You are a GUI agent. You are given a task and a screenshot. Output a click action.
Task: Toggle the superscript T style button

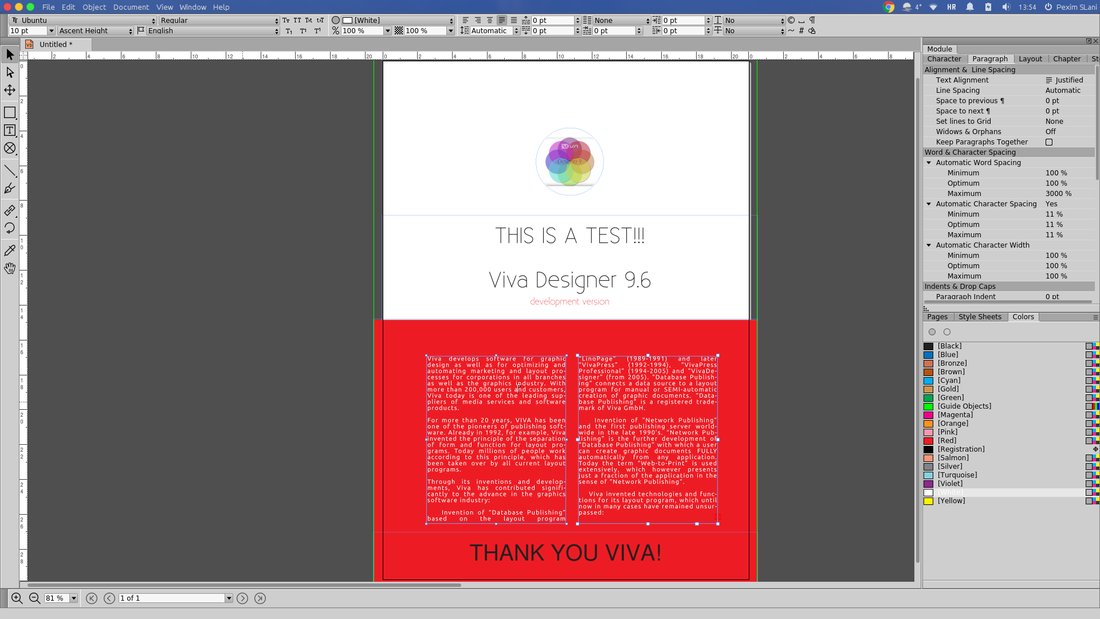tap(303, 31)
